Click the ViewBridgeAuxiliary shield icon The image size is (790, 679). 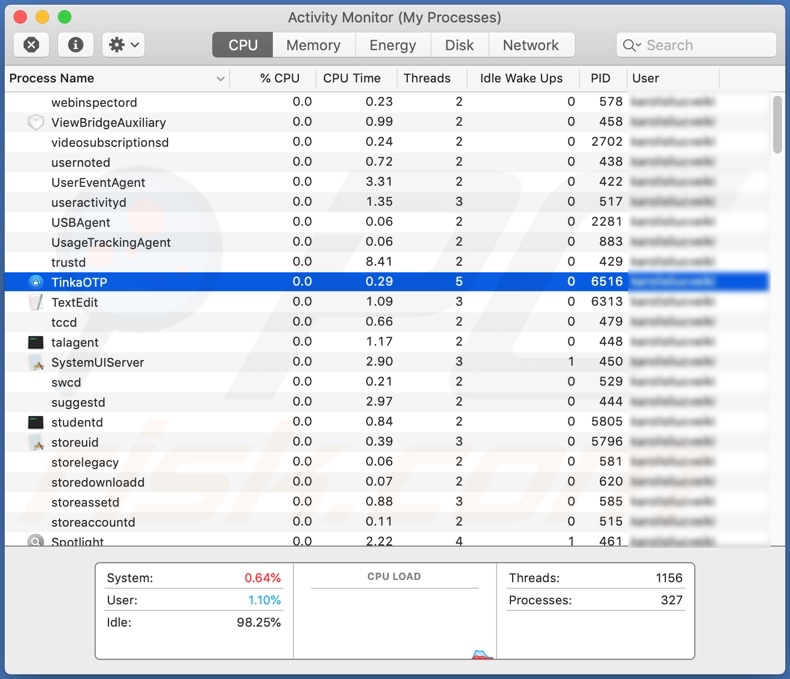tap(36, 122)
